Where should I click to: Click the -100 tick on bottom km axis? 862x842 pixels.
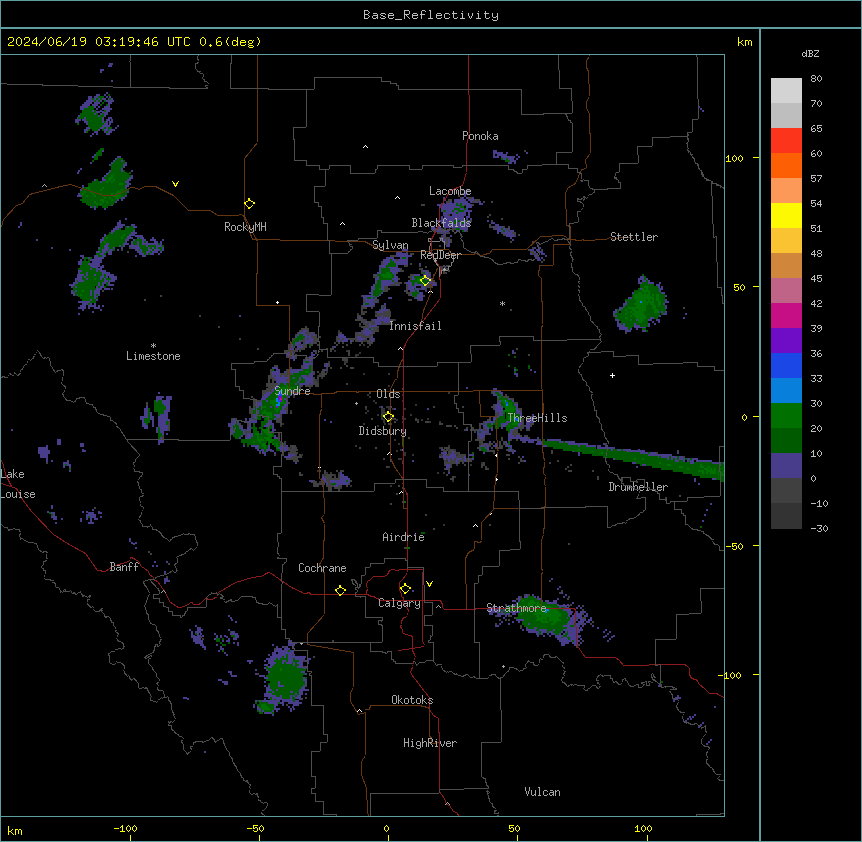126,828
